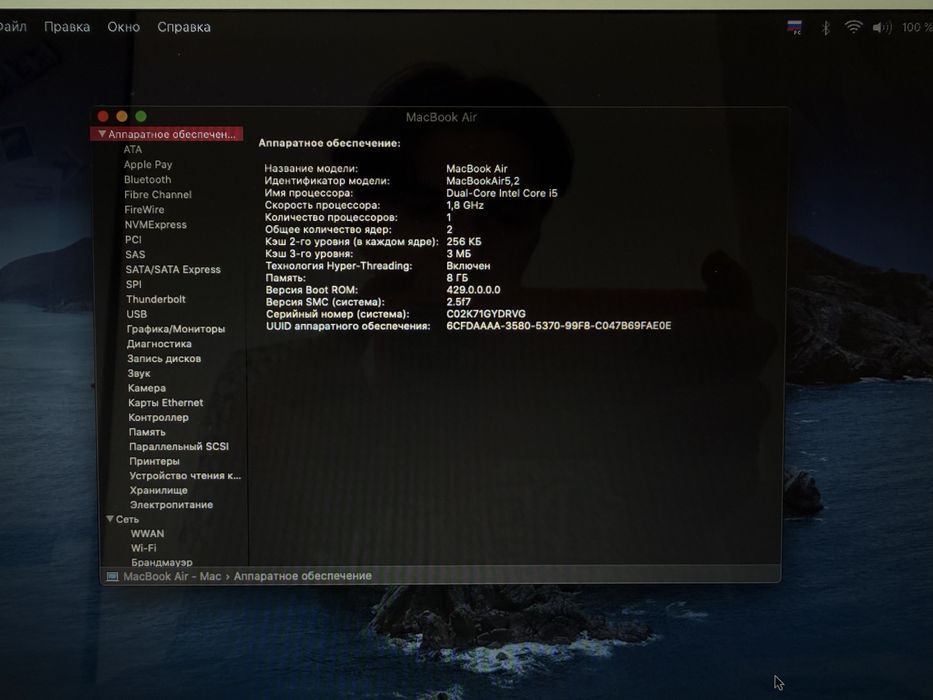933x700 pixels.
Task: Click the processor speed 1,8 GHz
Action: pyautogui.click(x=465, y=205)
